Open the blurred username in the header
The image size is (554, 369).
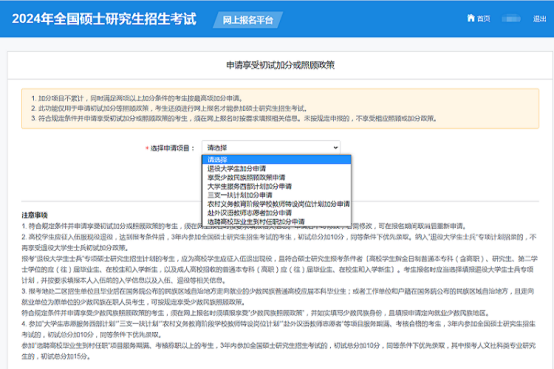click(x=511, y=19)
